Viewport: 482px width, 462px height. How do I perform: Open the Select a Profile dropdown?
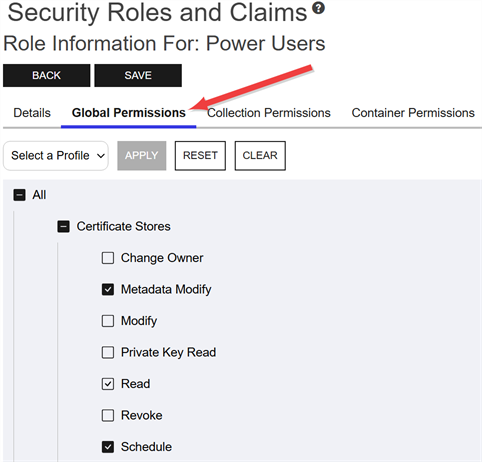click(x=56, y=156)
